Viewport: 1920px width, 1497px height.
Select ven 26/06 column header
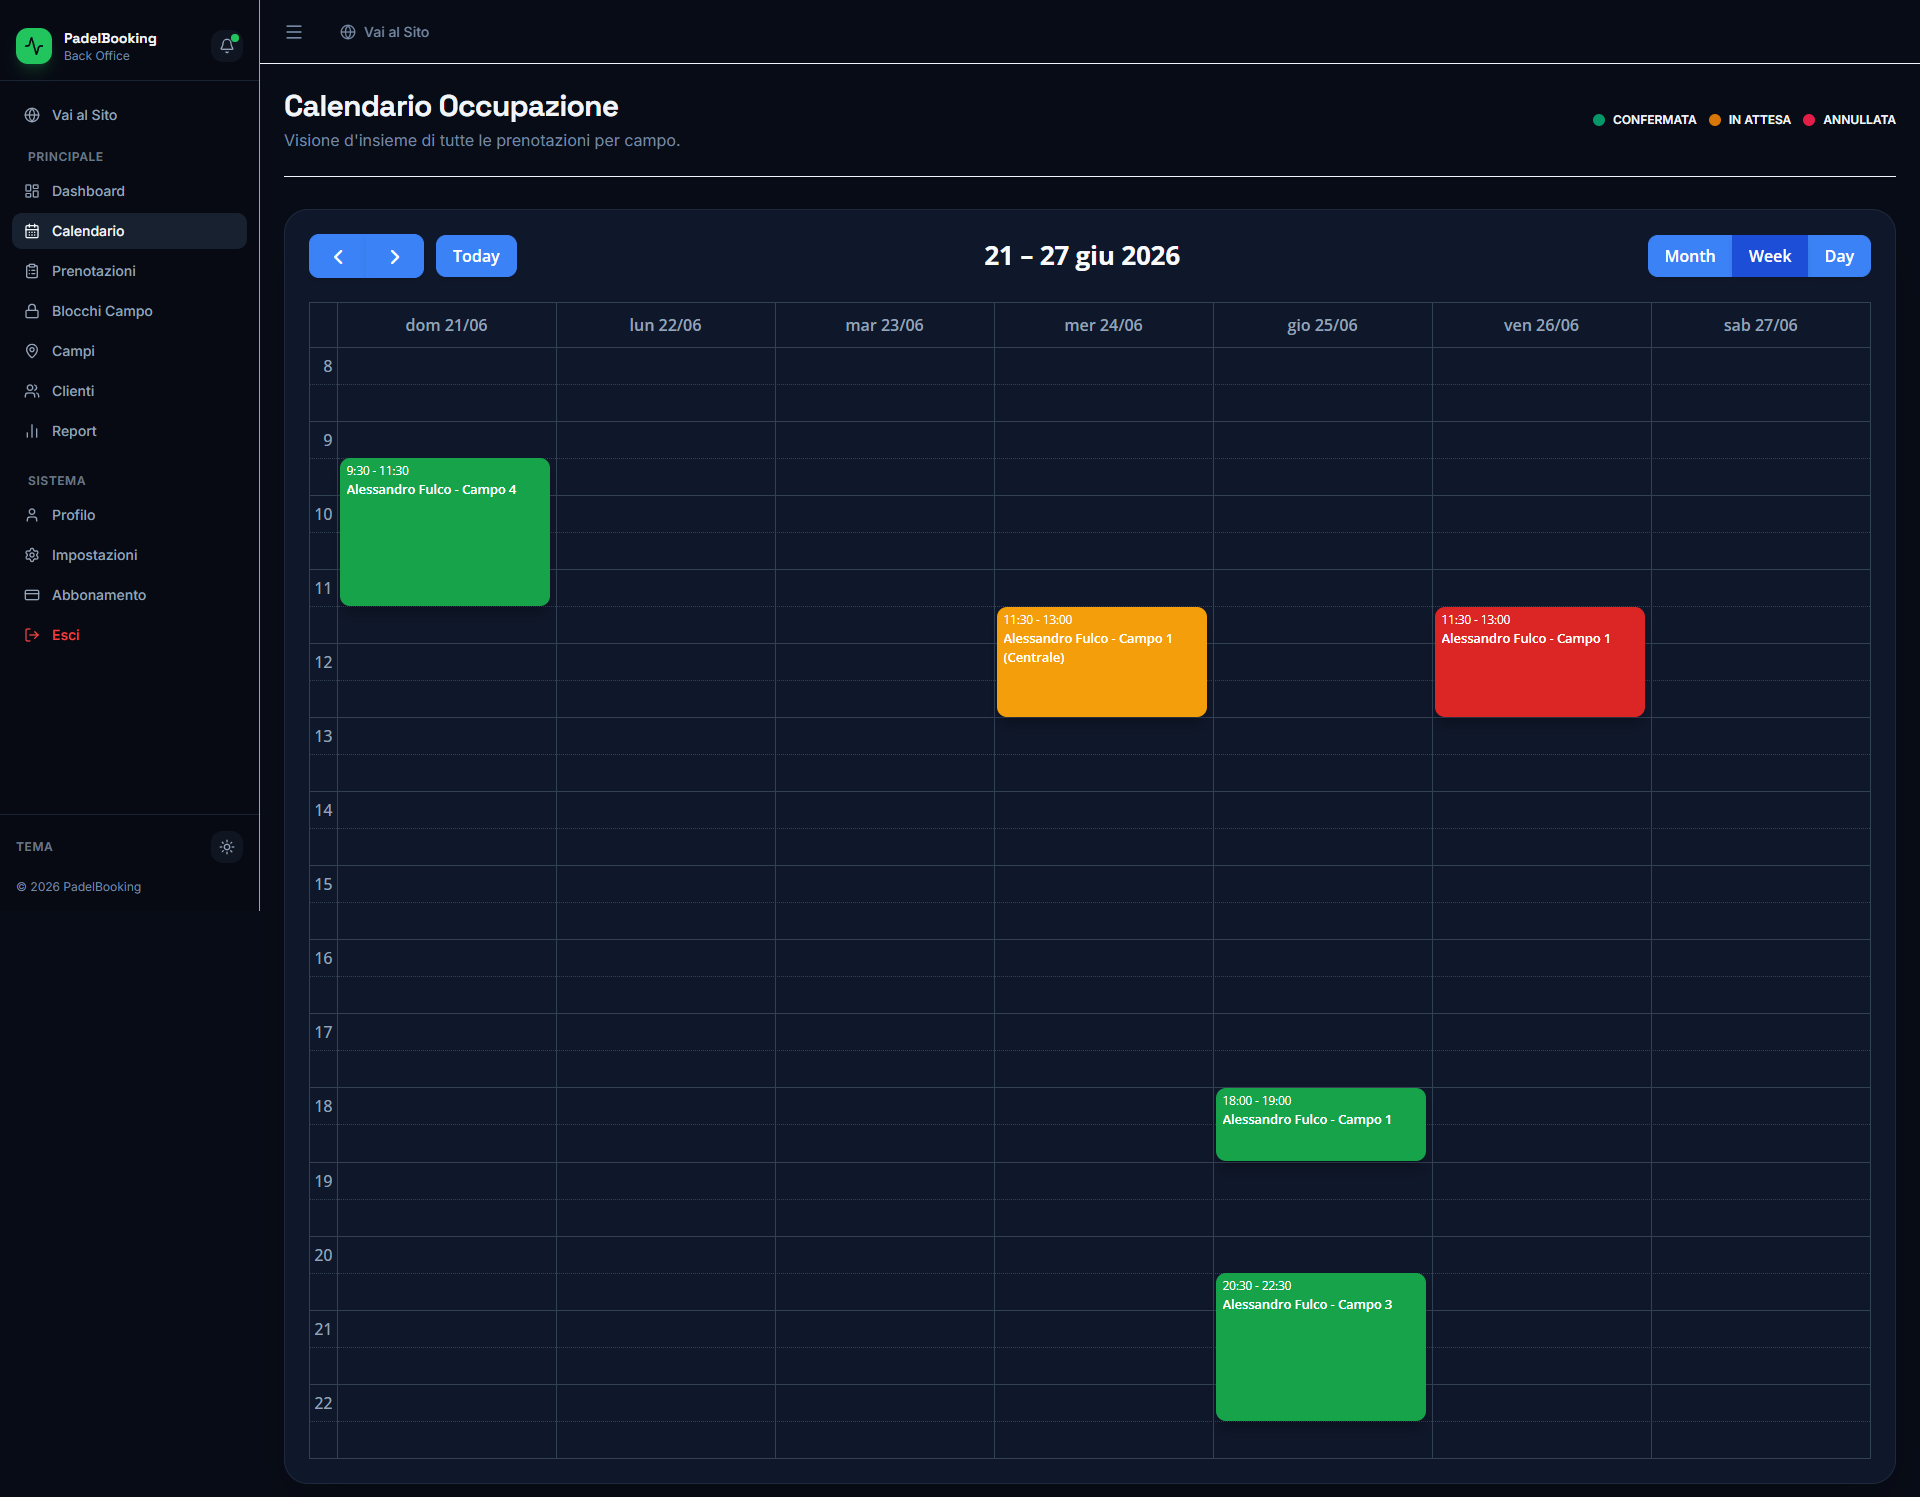pyautogui.click(x=1541, y=325)
